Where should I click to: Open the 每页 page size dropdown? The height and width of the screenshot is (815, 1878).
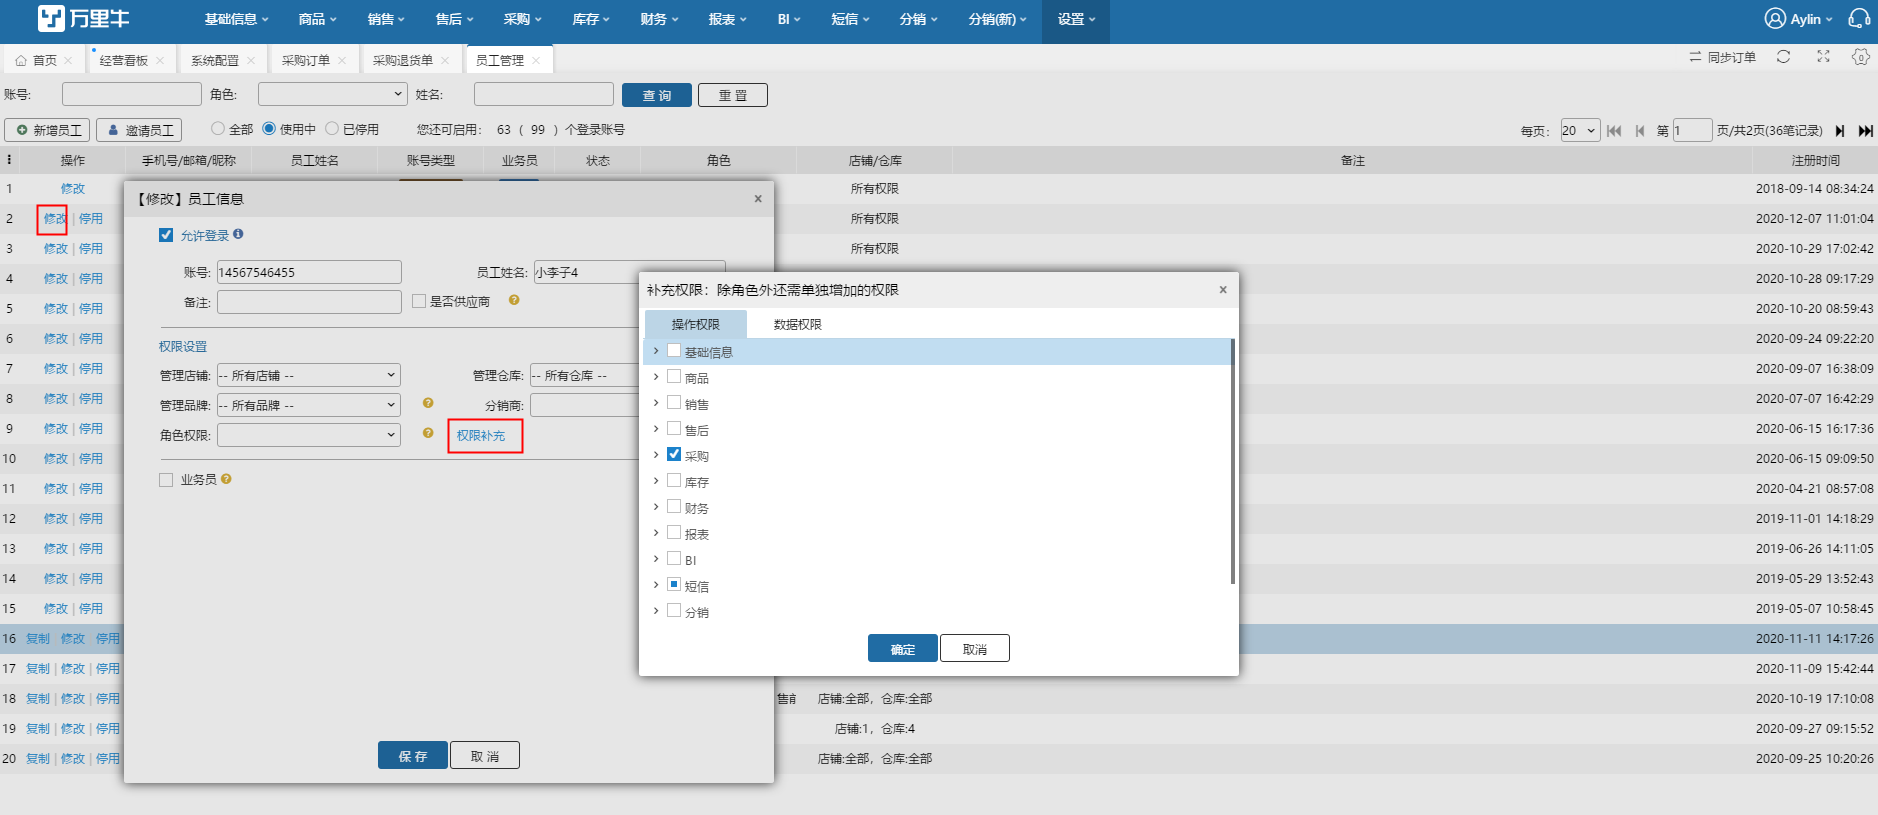pyautogui.click(x=1580, y=131)
